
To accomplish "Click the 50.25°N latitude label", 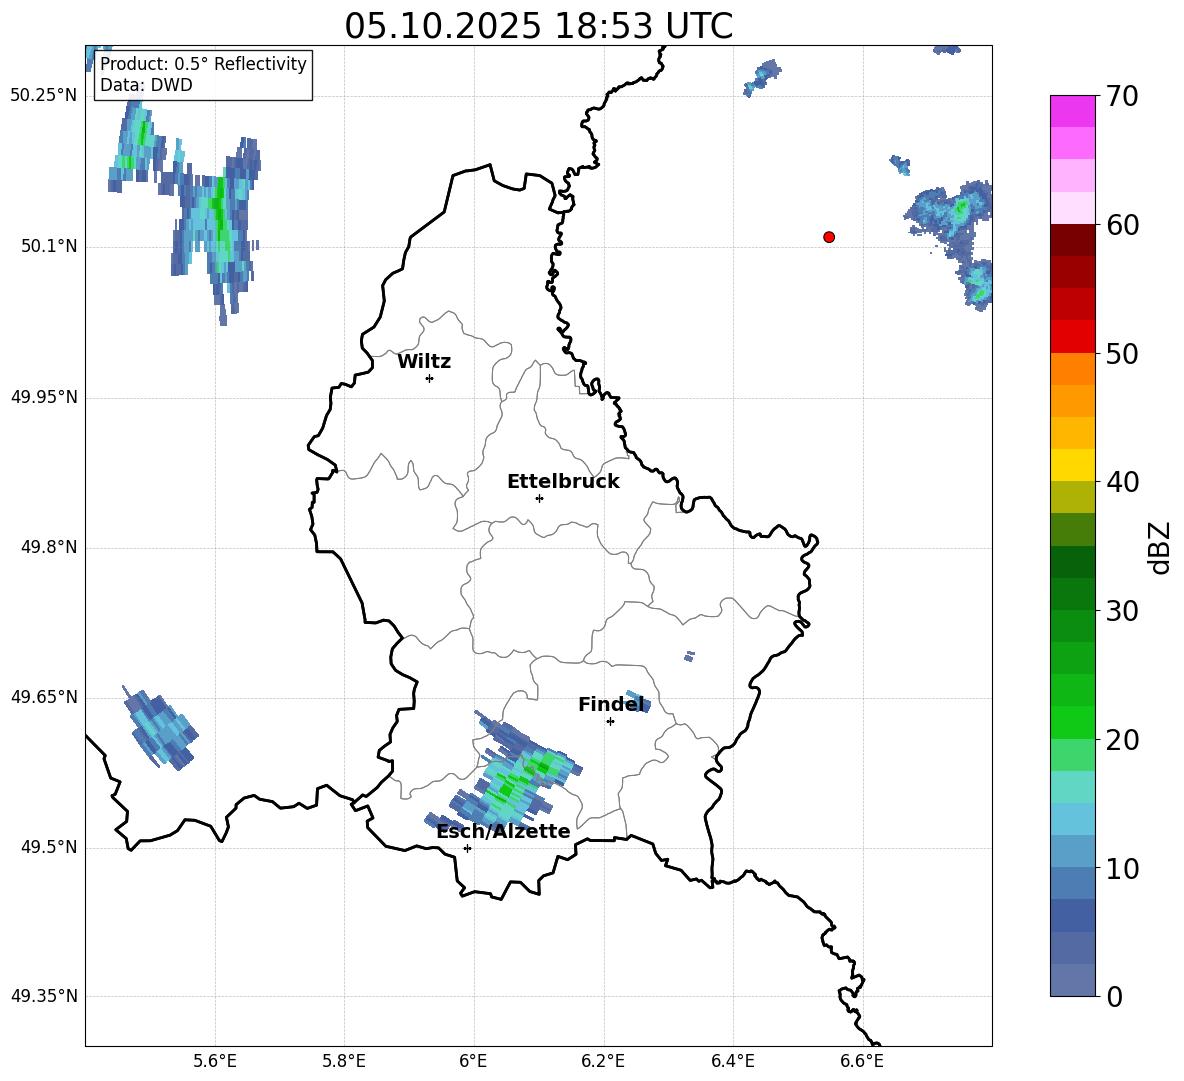I will pos(44,96).
